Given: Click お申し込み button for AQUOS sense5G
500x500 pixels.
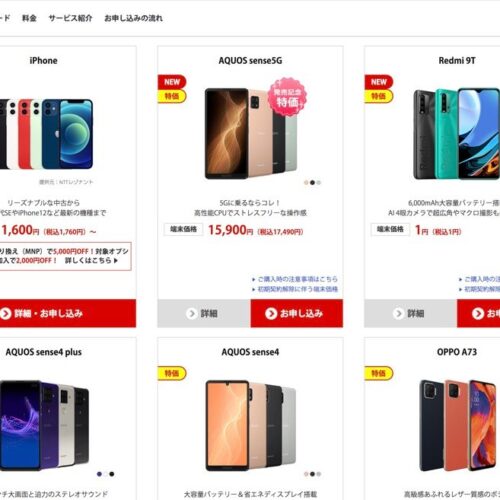Looking at the screenshot, I should 297,313.
